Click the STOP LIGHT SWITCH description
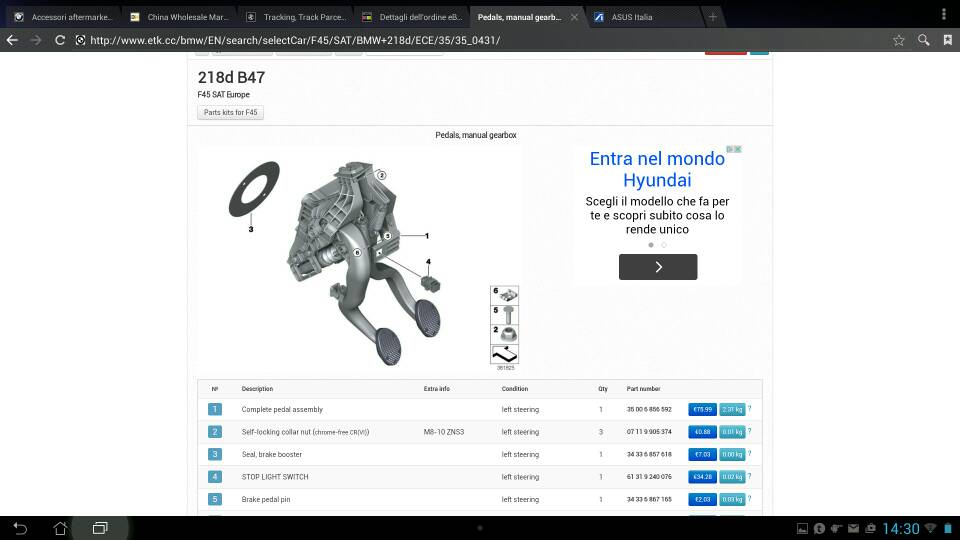Image resolution: width=960 pixels, height=540 pixels. coord(275,477)
